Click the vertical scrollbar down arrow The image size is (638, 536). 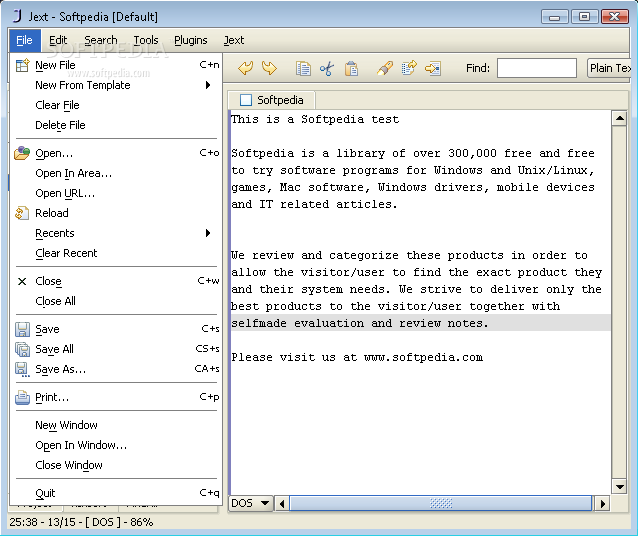click(x=619, y=486)
